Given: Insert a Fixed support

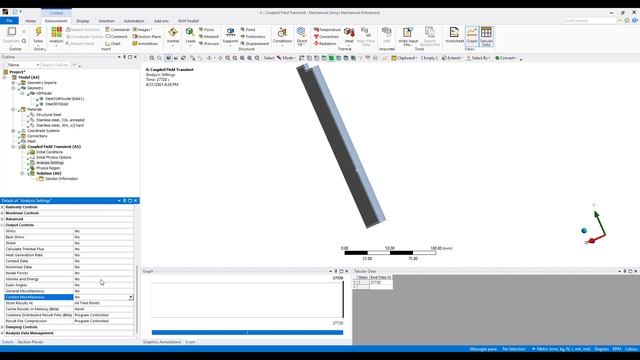Looking at the screenshot, I should click(x=248, y=29).
